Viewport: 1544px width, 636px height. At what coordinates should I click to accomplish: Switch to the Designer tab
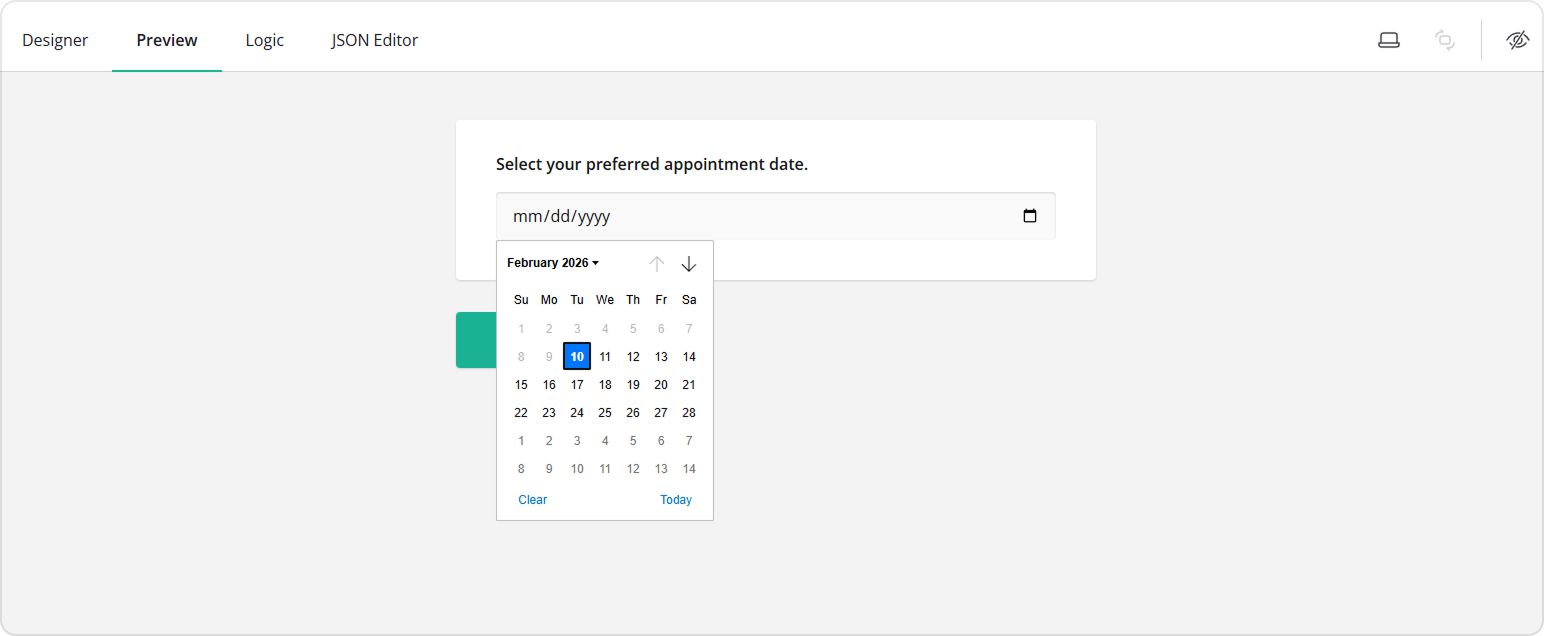click(55, 40)
